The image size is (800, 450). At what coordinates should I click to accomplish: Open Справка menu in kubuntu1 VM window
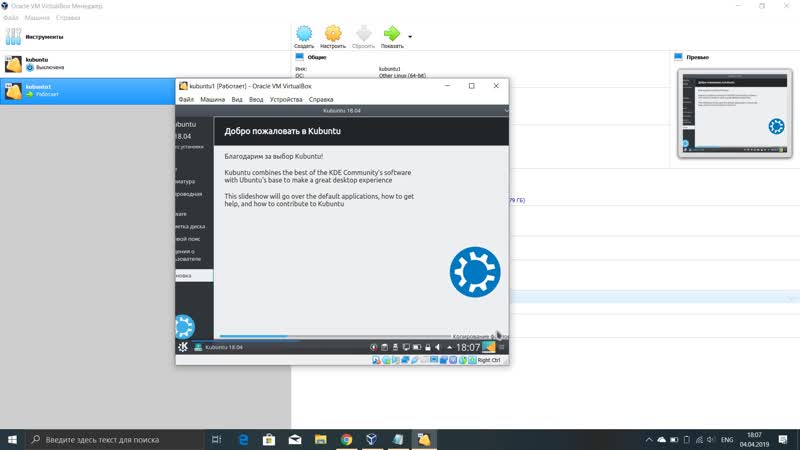[x=321, y=99]
